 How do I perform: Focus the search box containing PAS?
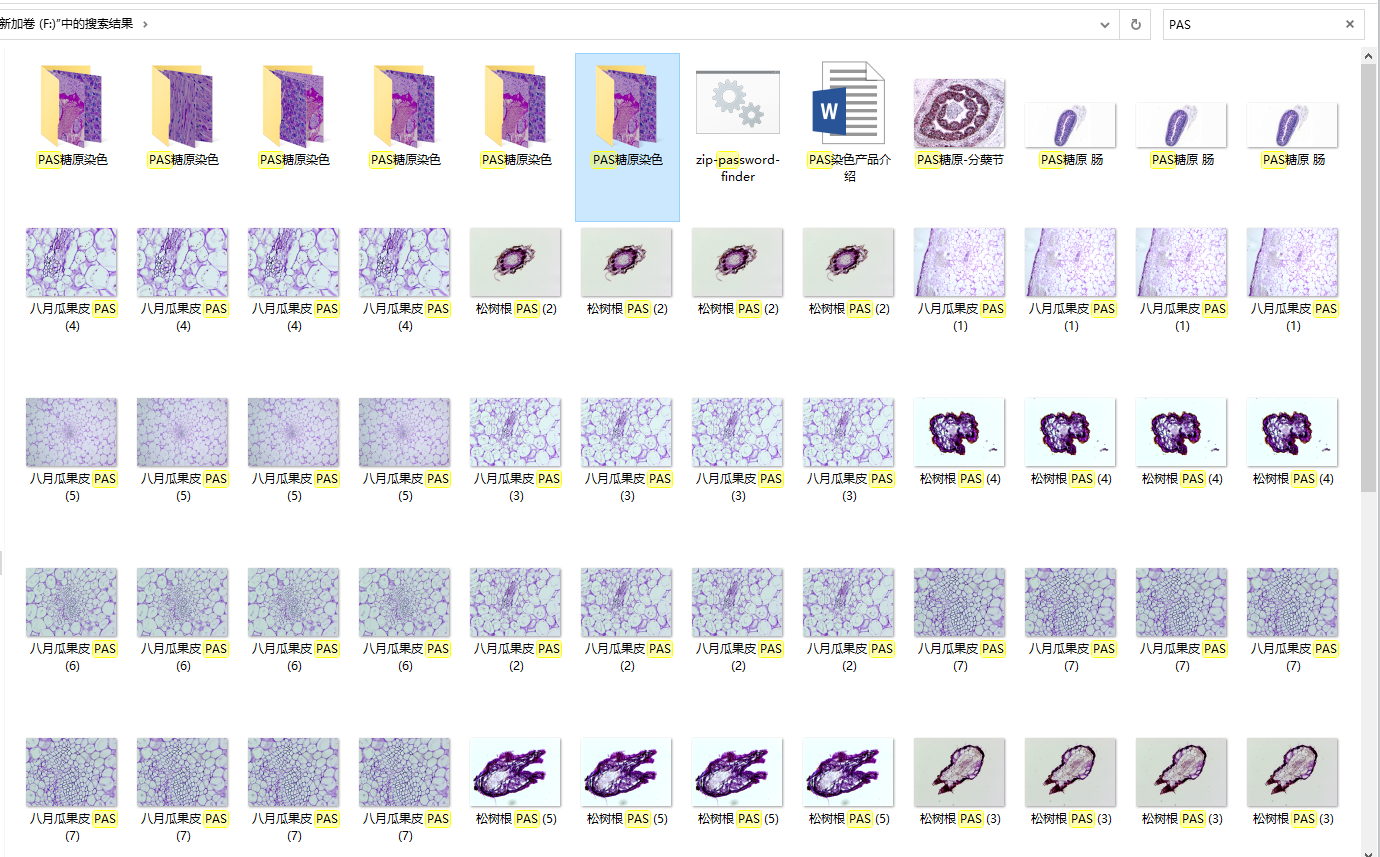[x=1250, y=25]
